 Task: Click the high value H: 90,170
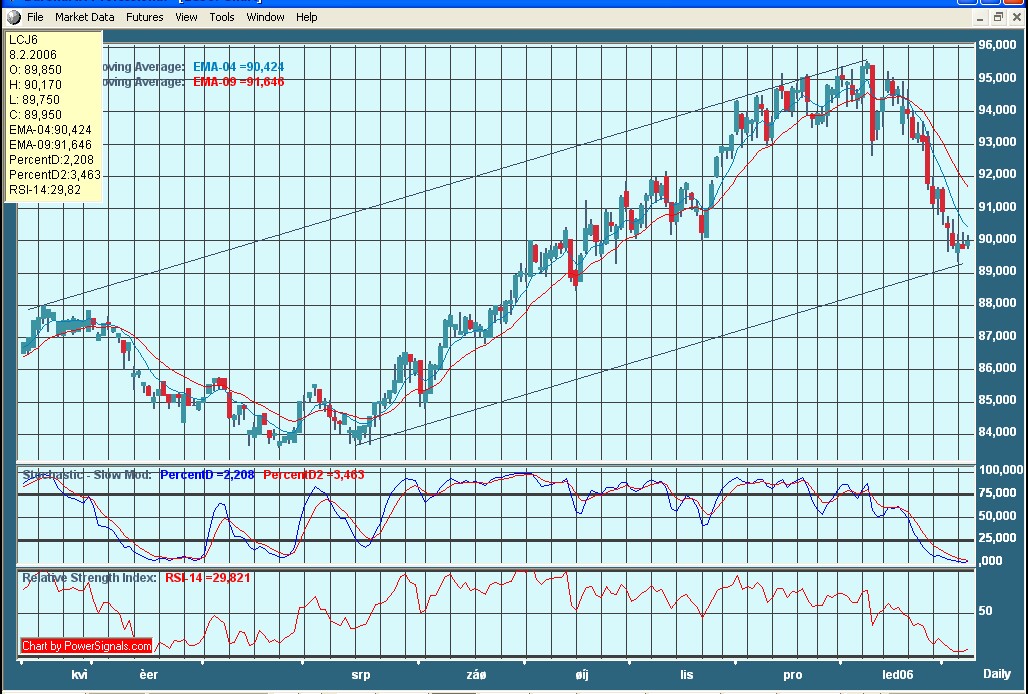pyautogui.click(x=35, y=85)
